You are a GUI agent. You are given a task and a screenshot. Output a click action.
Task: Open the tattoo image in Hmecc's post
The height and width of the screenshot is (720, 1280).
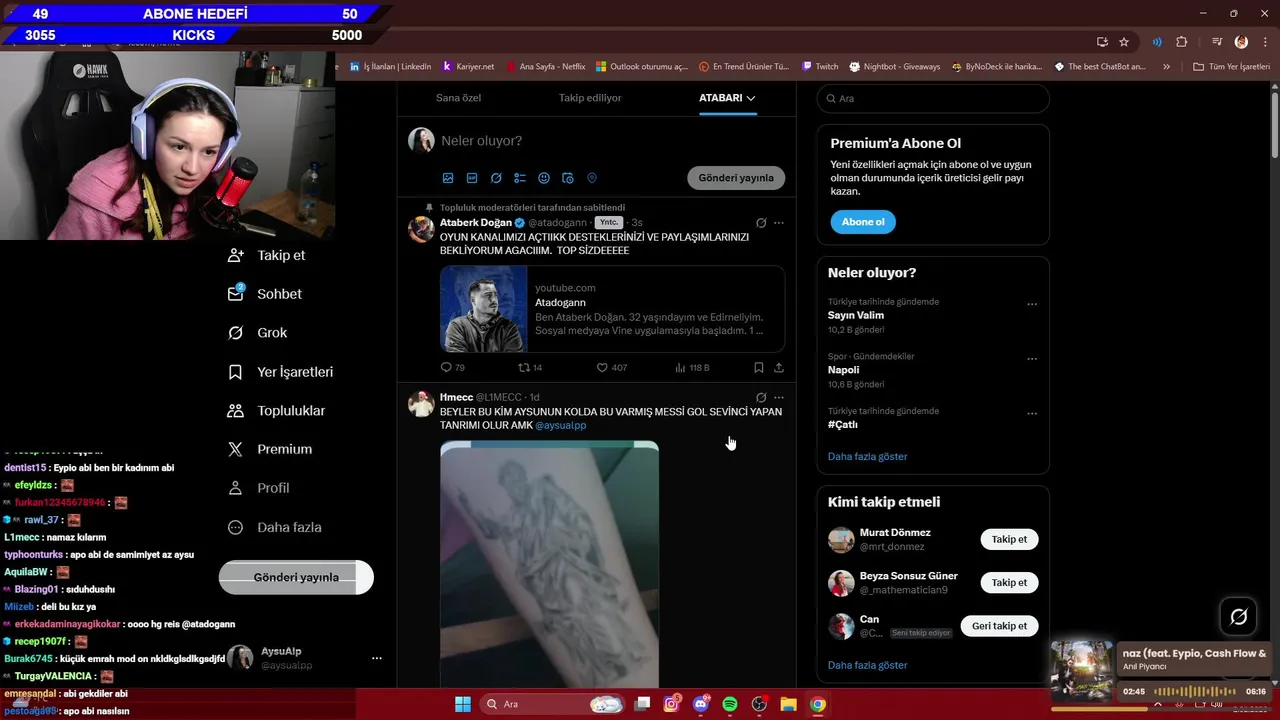click(549, 564)
